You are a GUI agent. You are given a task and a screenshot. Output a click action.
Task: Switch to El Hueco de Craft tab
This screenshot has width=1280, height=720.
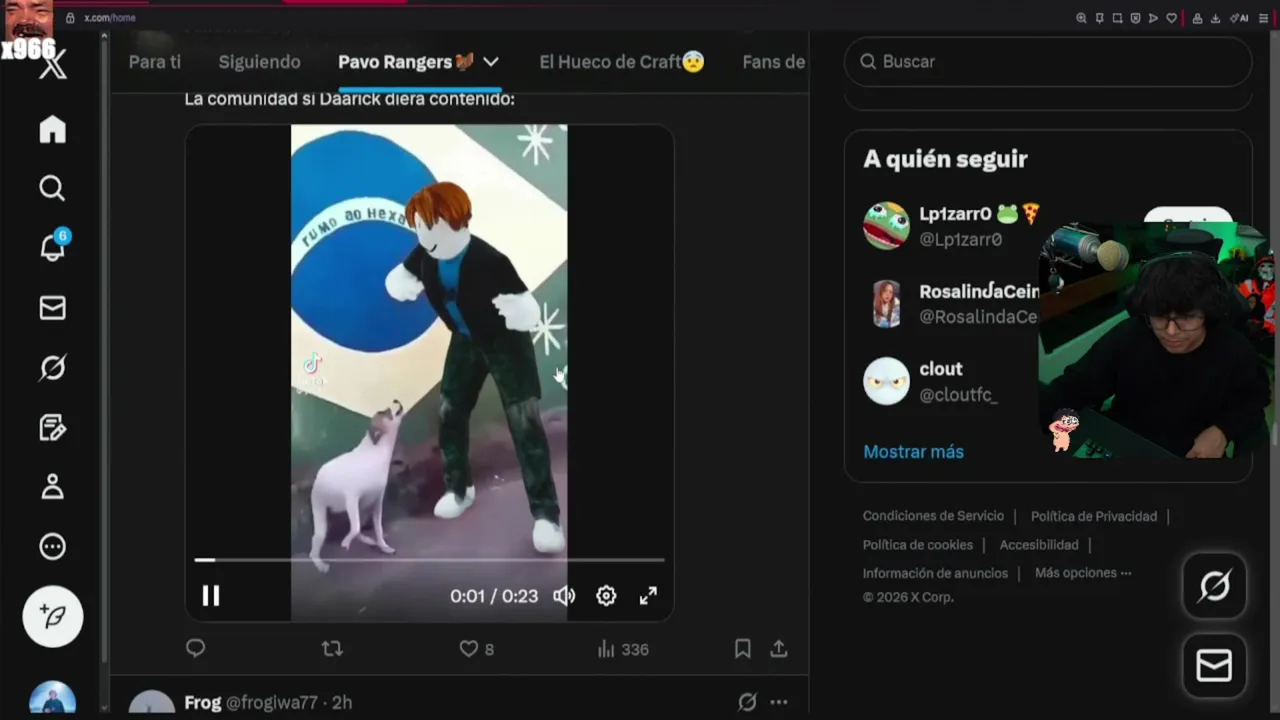(622, 62)
